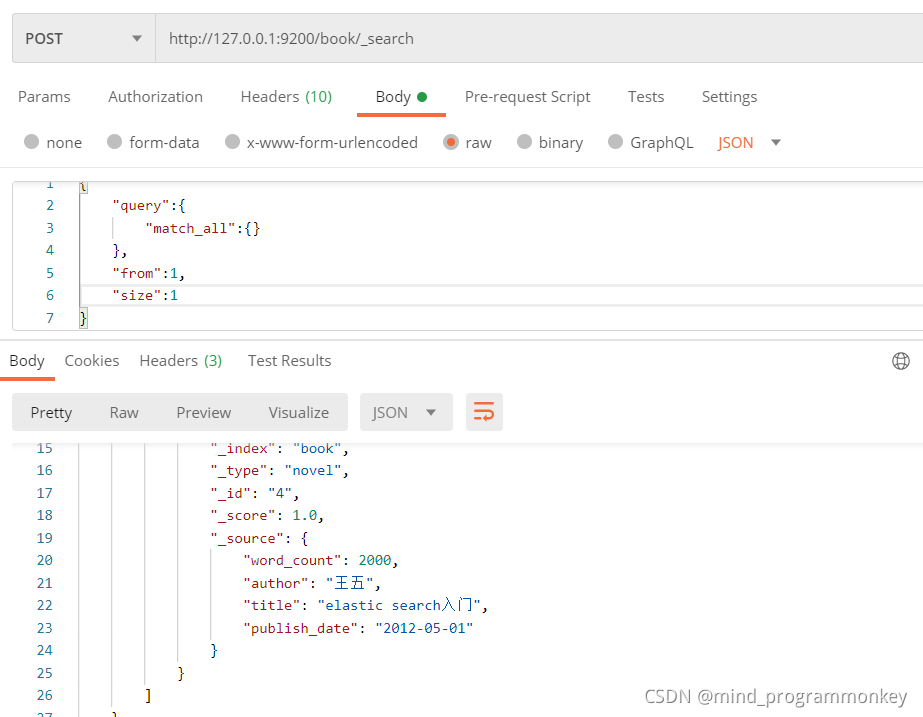Screen dimensions: 923x717
Task: Open the response JSON format dropdown
Action: coord(406,412)
